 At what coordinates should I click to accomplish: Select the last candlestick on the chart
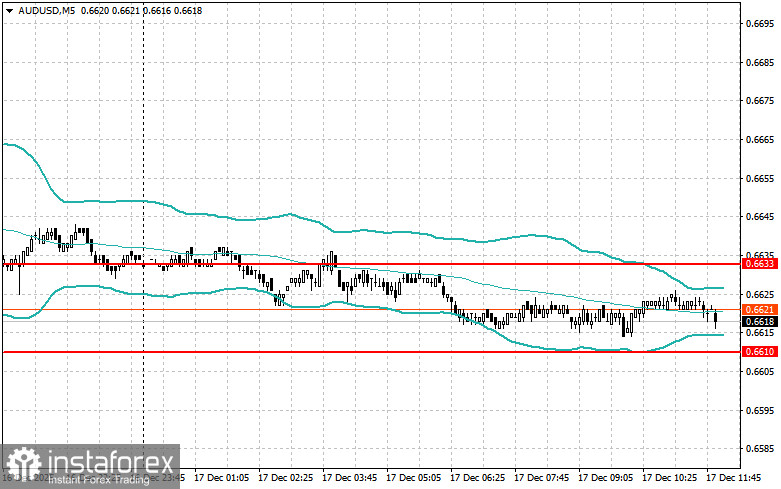pos(716,319)
